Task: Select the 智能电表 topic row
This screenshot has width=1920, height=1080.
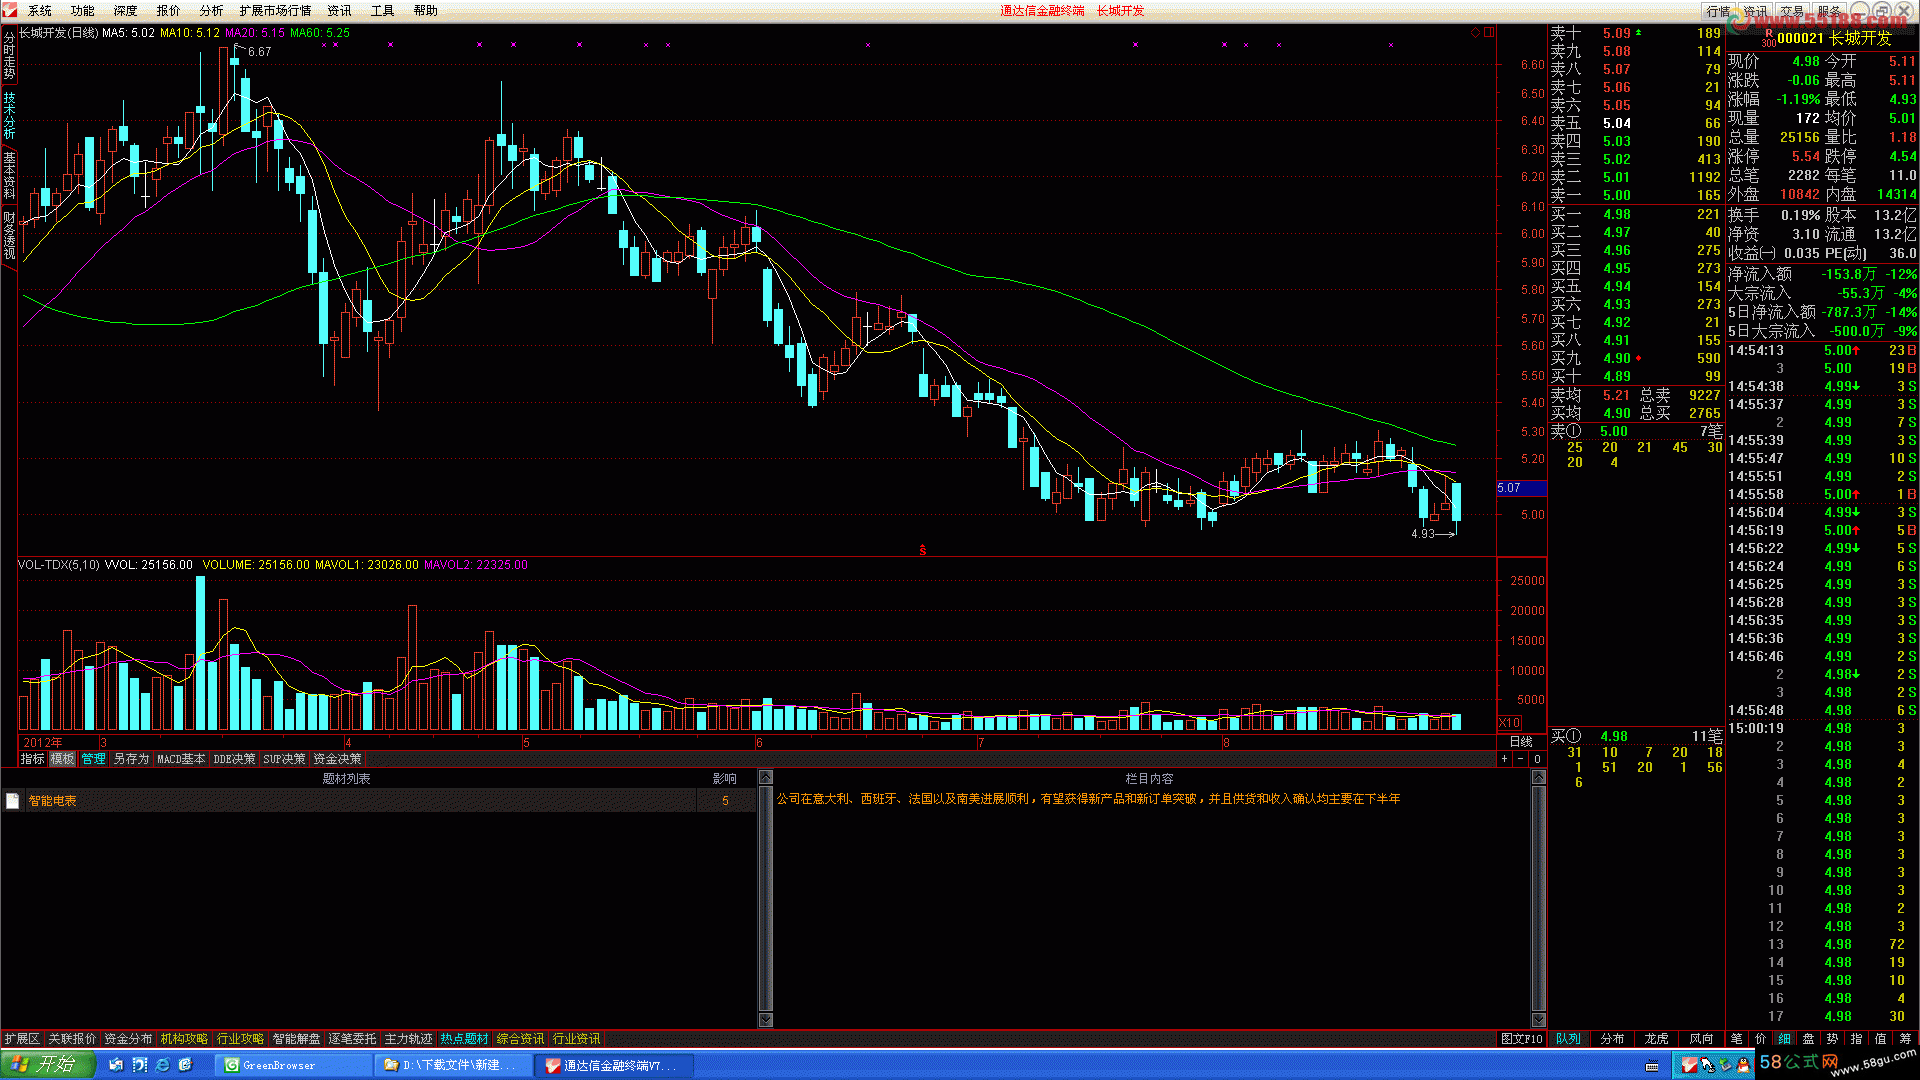Action: (378, 801)
